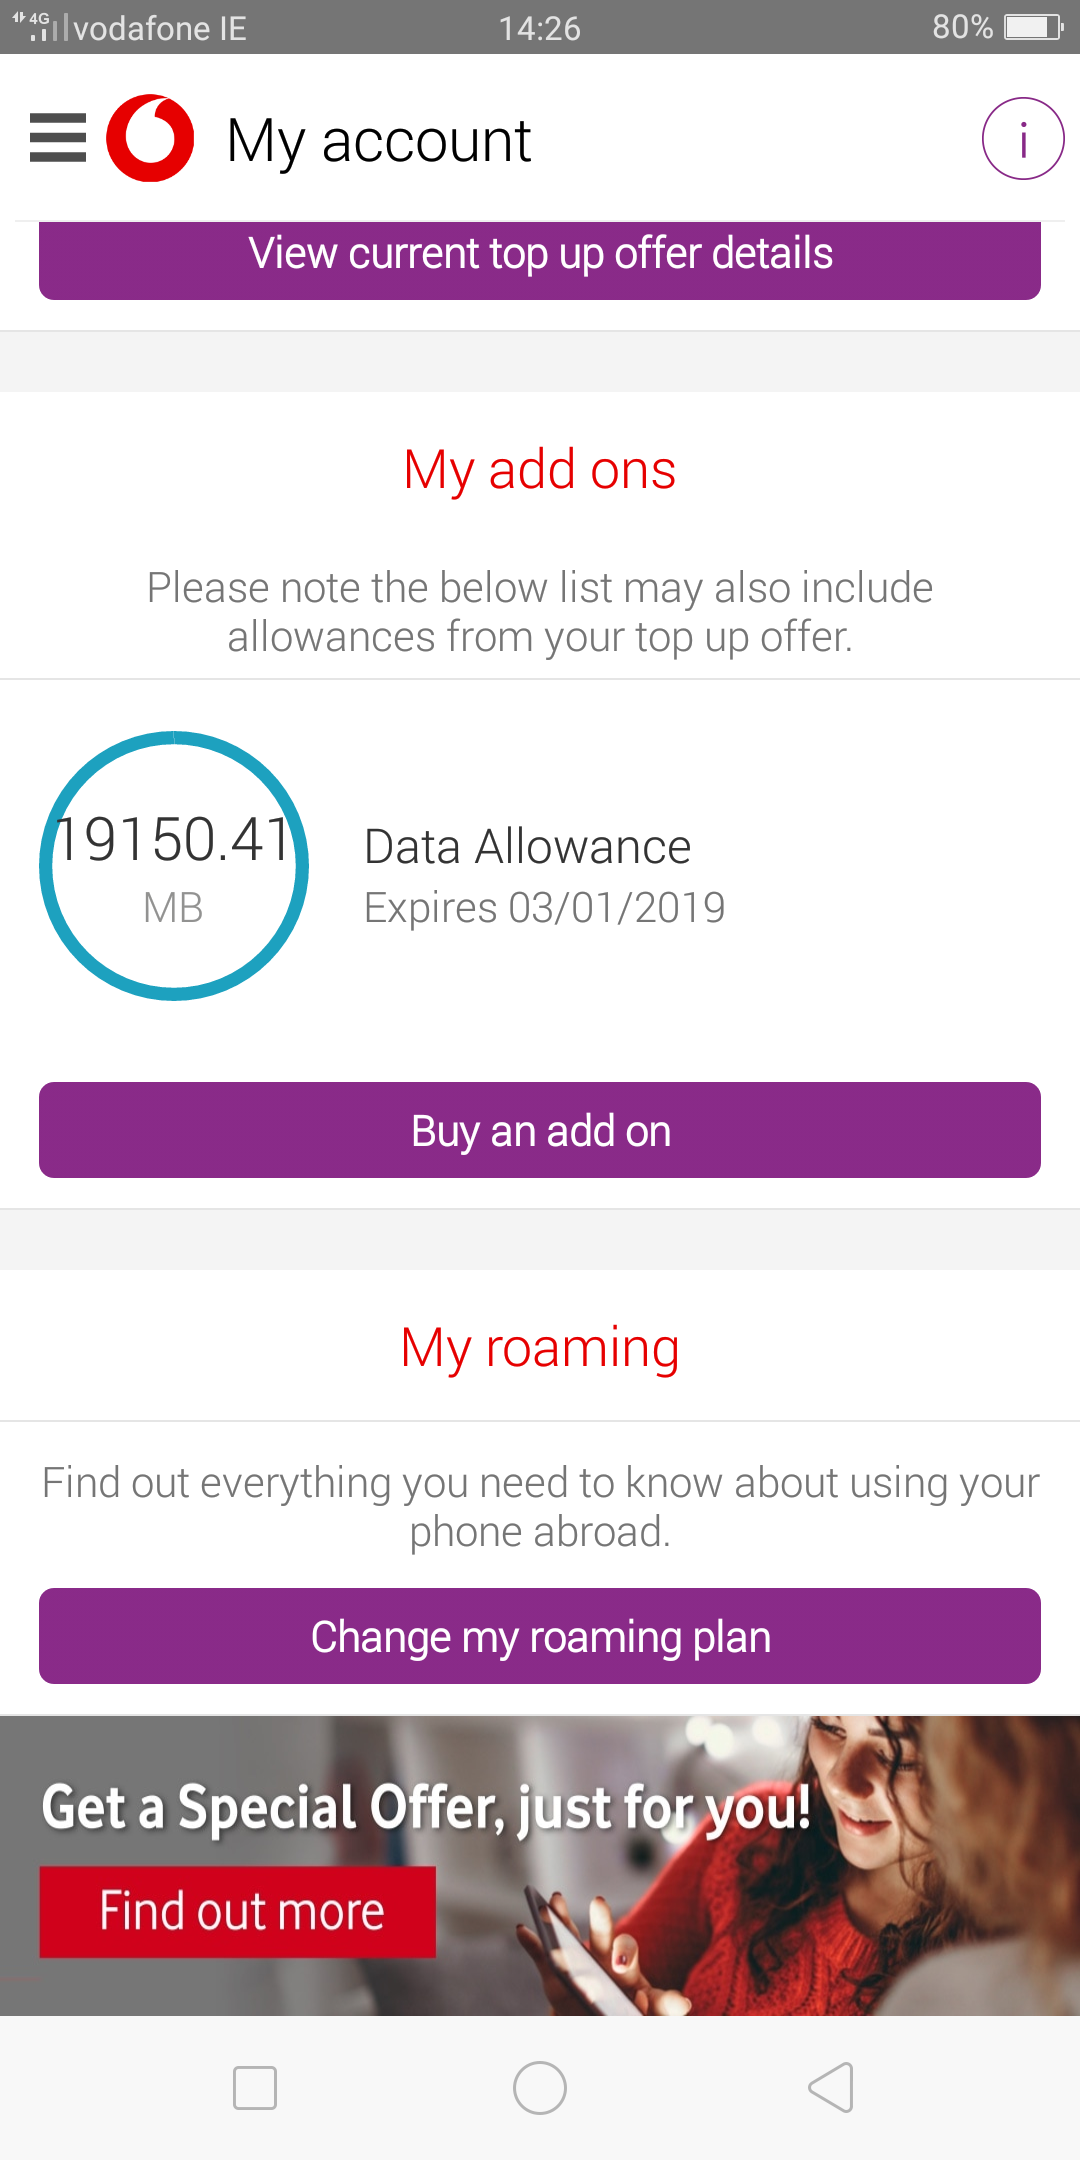1080x2160 pixels.
Task: Open recent apps square button
Action: [x=254, y=2088]
